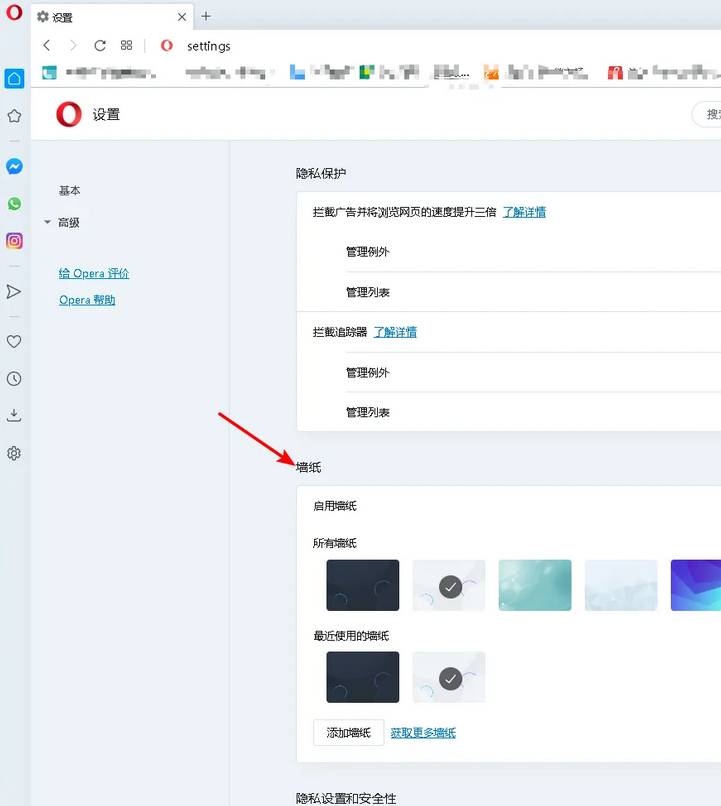Open the heart-shaped sidebar icon

tap(14, 341)
